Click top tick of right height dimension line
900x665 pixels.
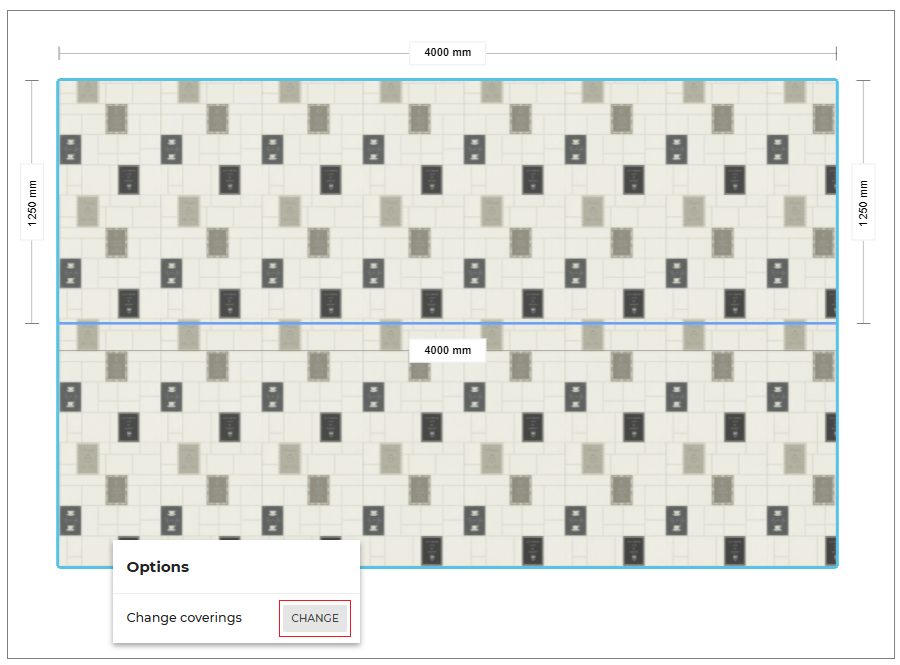[863, 81]
